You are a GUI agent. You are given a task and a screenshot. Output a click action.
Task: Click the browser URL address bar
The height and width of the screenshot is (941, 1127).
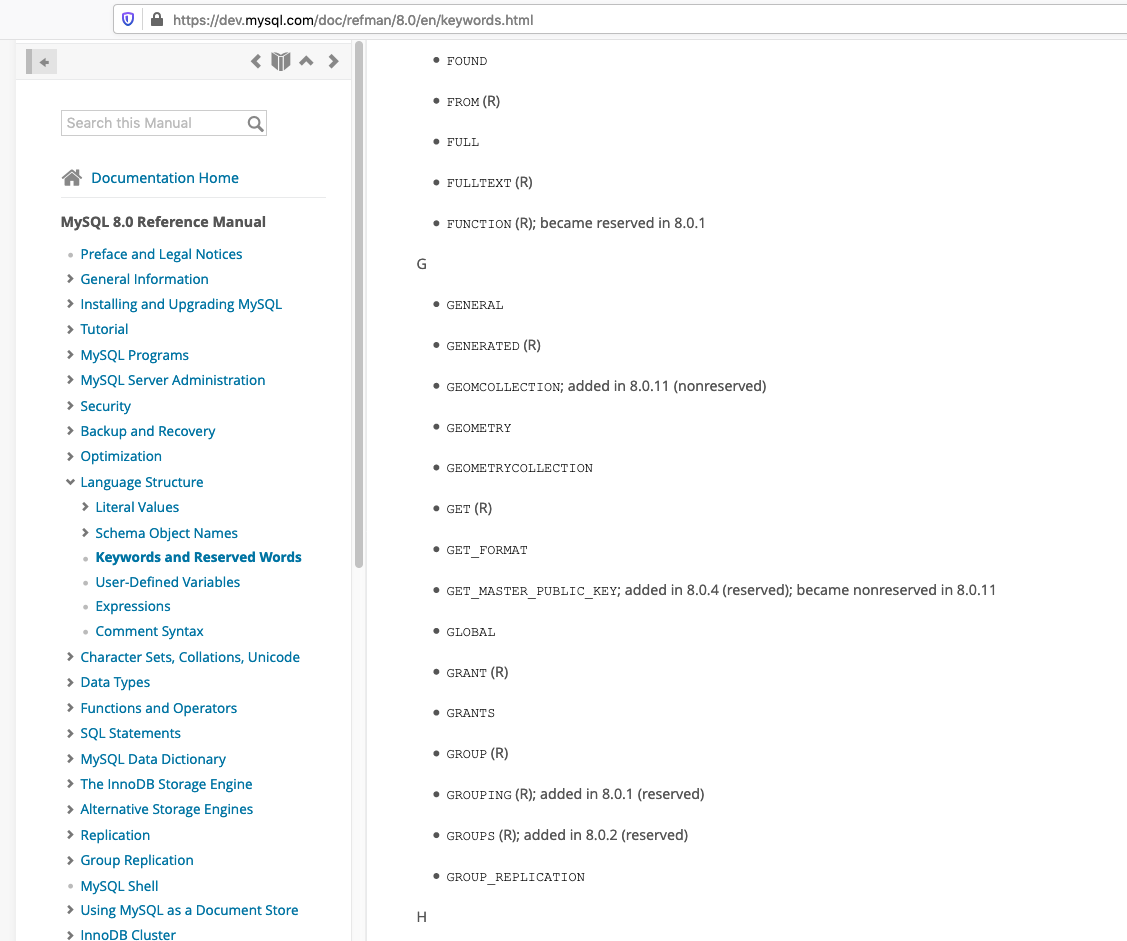point(618,20)
